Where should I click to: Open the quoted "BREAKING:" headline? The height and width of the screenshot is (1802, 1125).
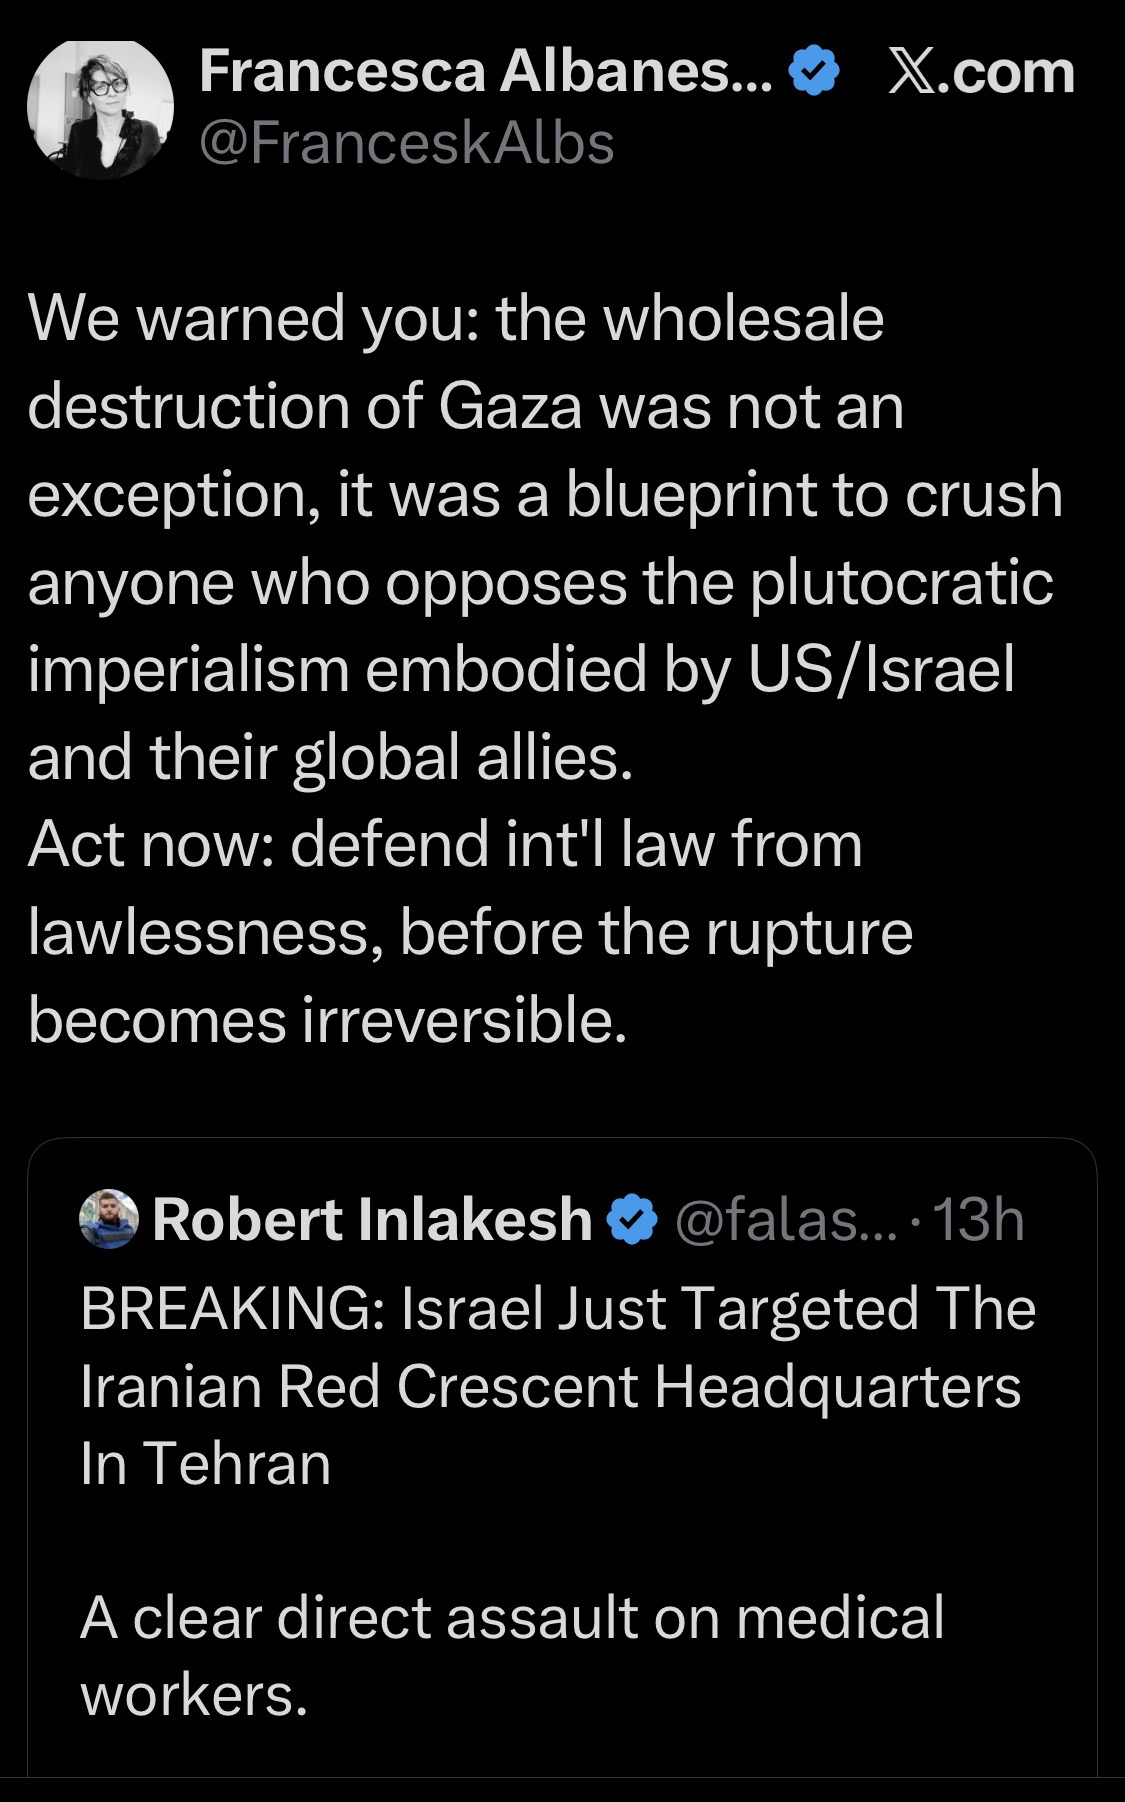pyautogui.click(x=226, y=1308)
